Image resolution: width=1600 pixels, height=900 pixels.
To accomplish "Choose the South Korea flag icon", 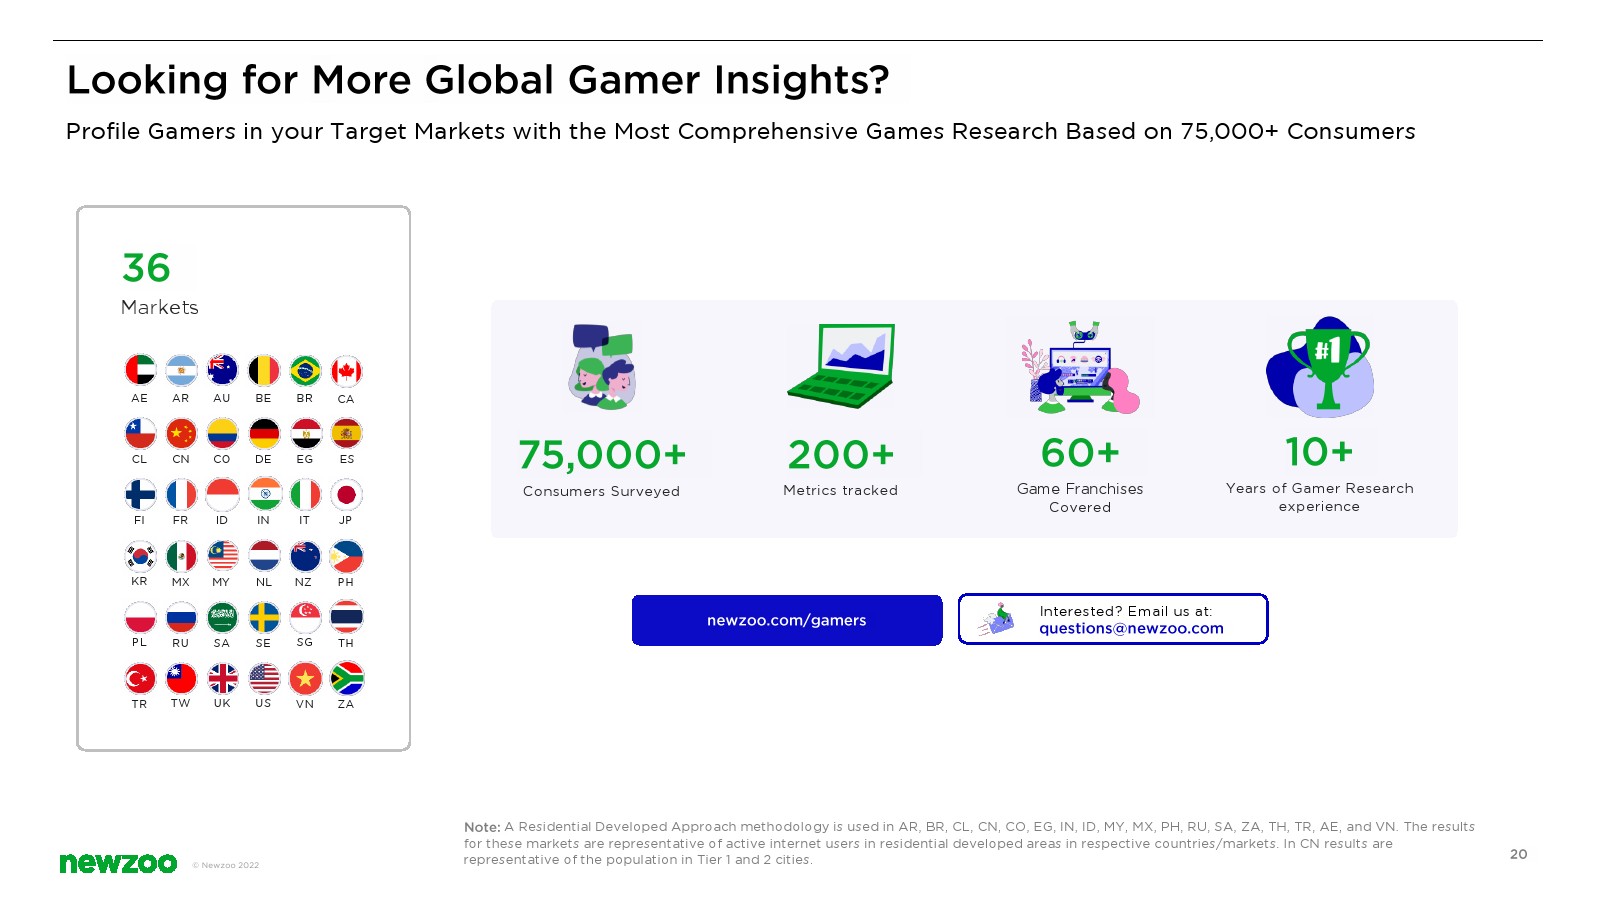I will coord(140,555).
